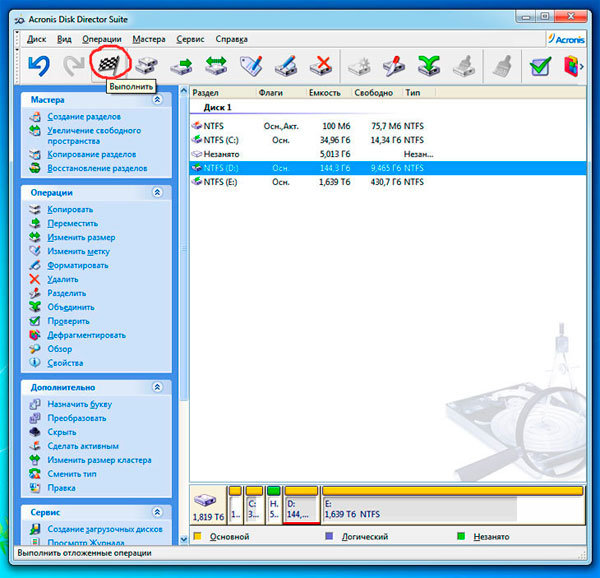Click the Check partition green checkmark icon
Image resolution: width=600 pixels, height=578 pixels.
click(540, 66)
